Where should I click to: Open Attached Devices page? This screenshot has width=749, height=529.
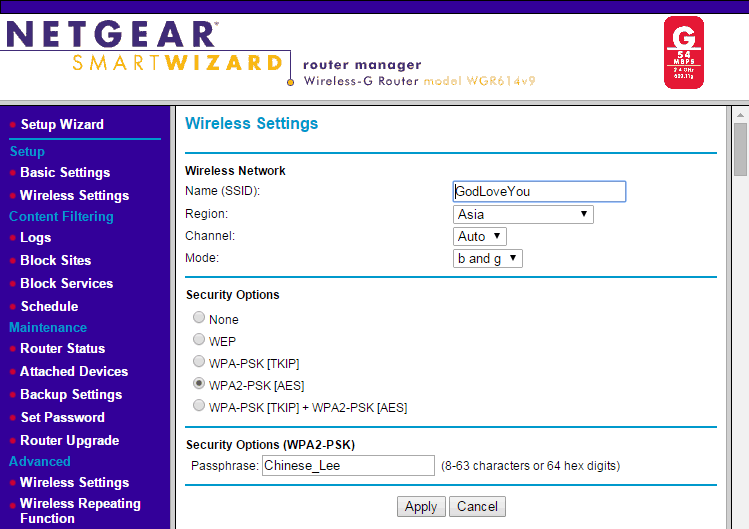(74, 371)
